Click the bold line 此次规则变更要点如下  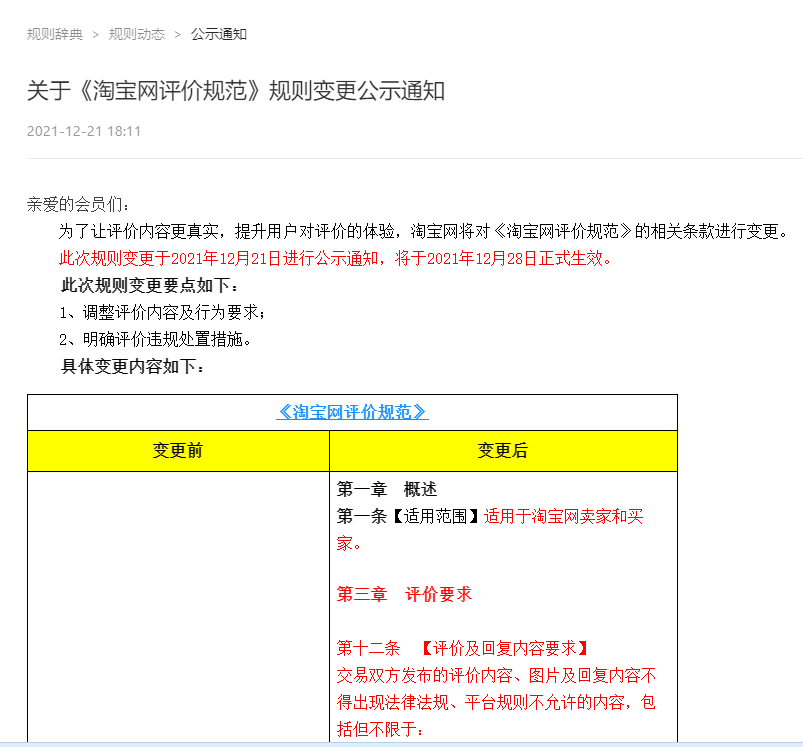click(x=150, y=285)
